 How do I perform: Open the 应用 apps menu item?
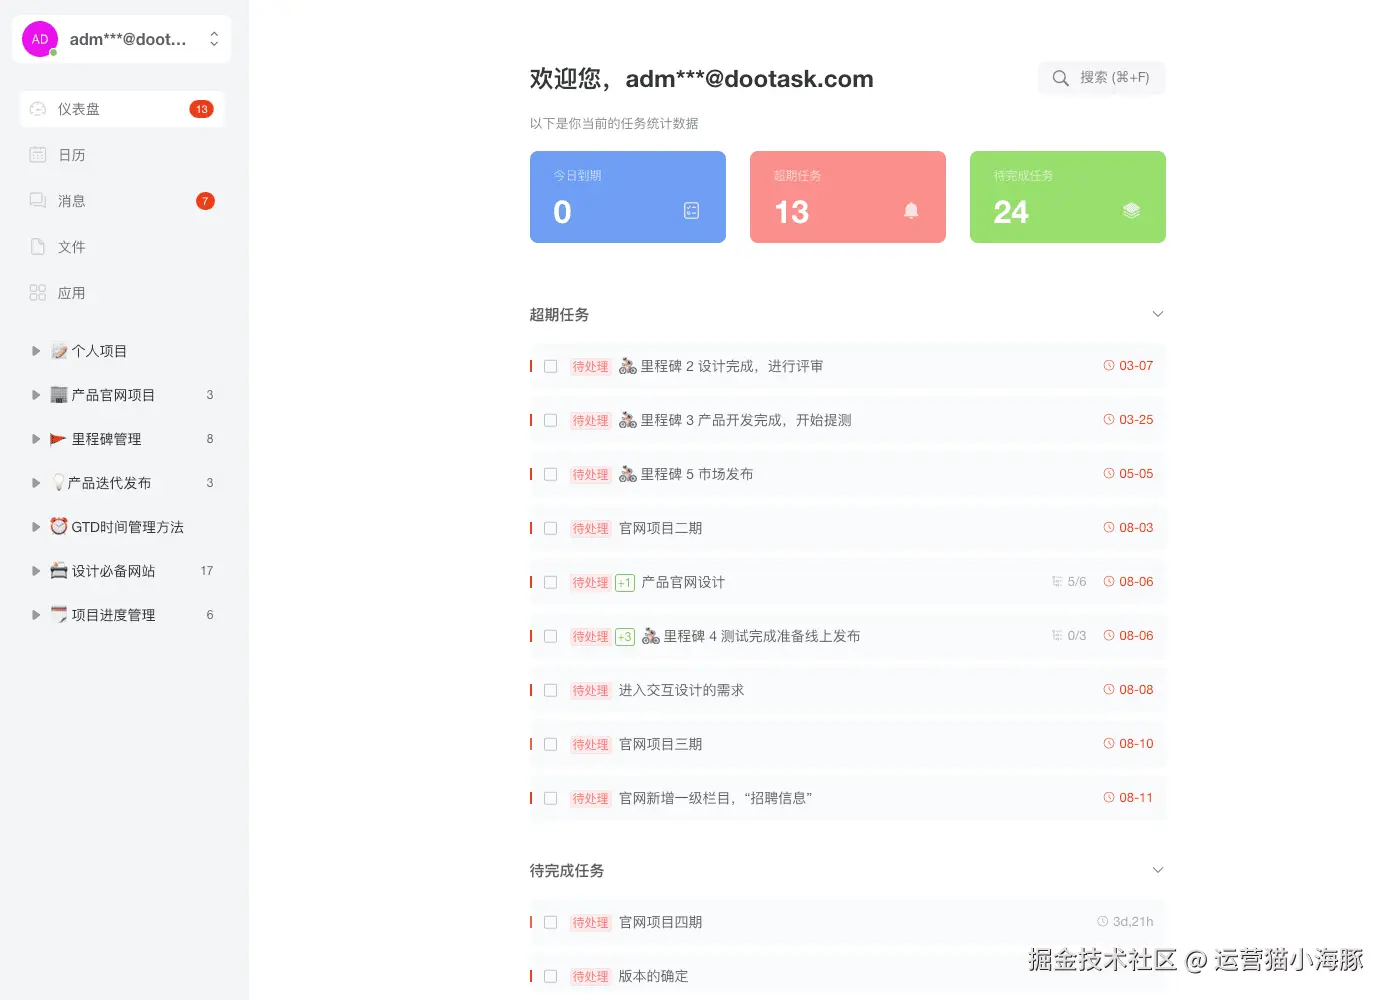(x=122, y=293)
